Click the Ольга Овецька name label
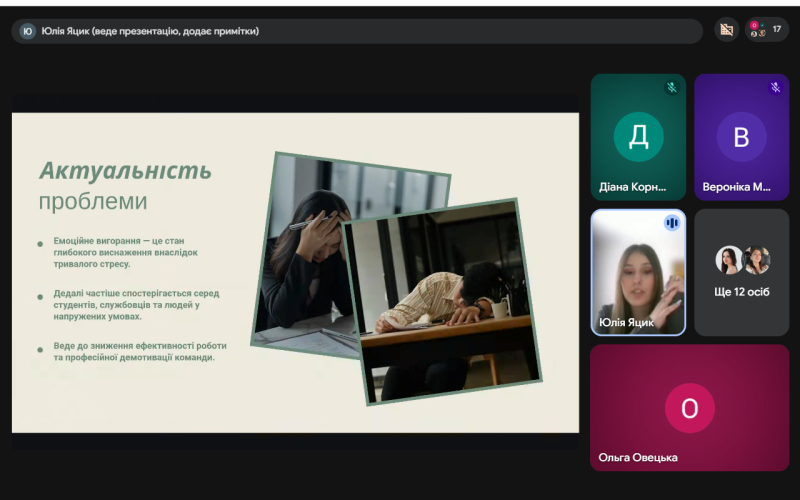This screenshot has height=500, width=800. 638,457
